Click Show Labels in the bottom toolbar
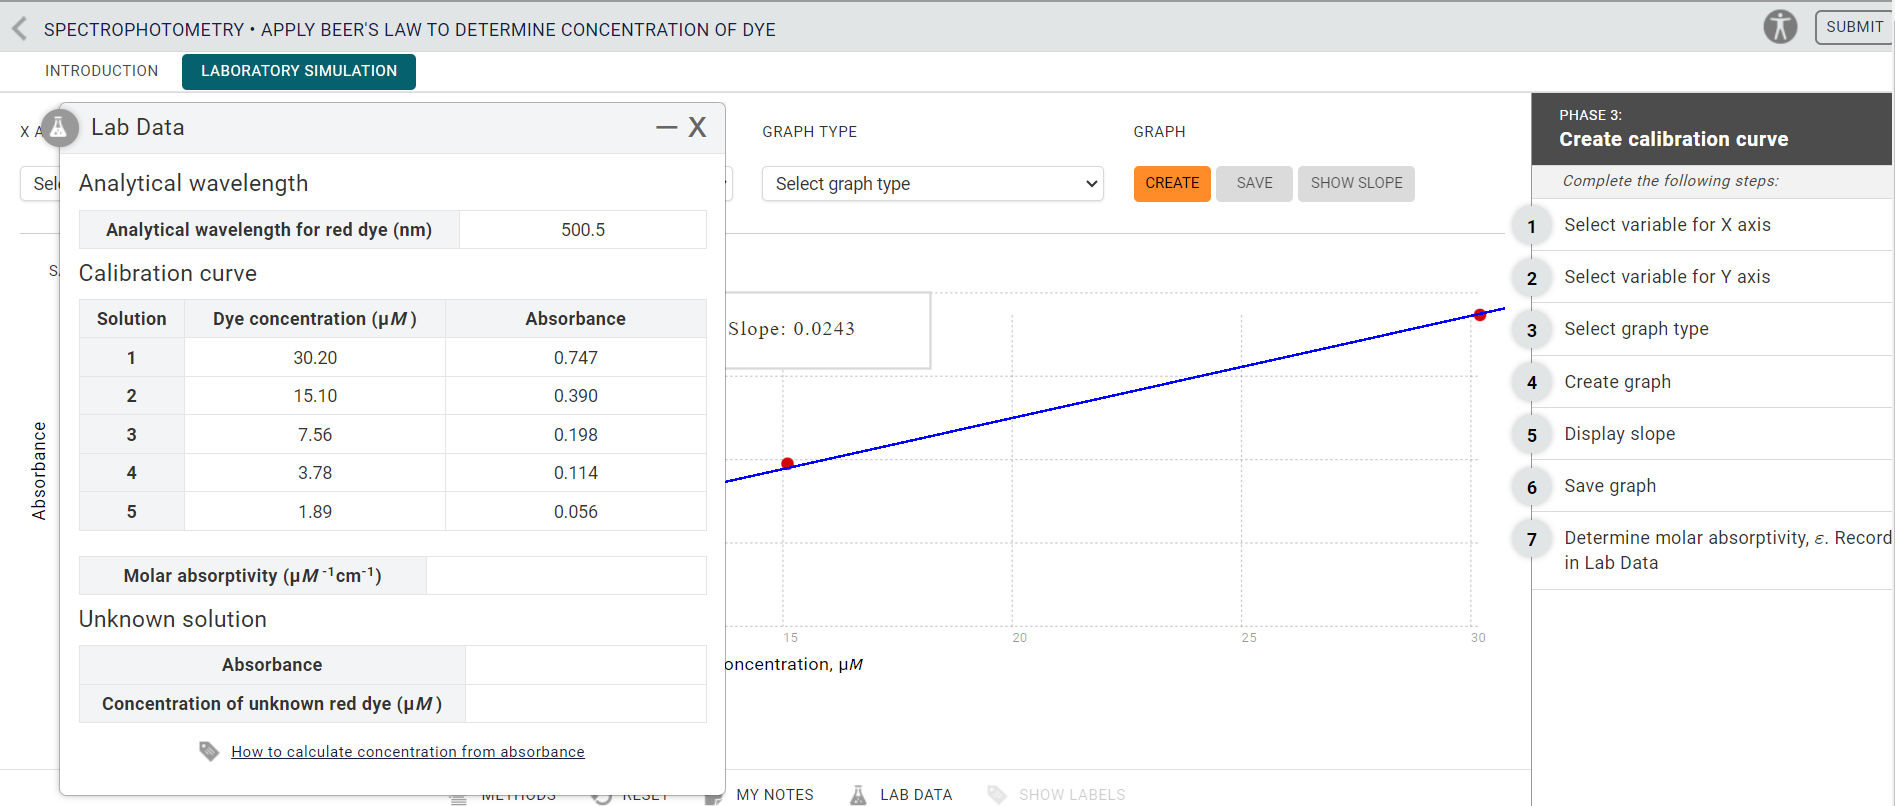The width and height of the screenshot is (1895, 806). tap(1072, 795)
